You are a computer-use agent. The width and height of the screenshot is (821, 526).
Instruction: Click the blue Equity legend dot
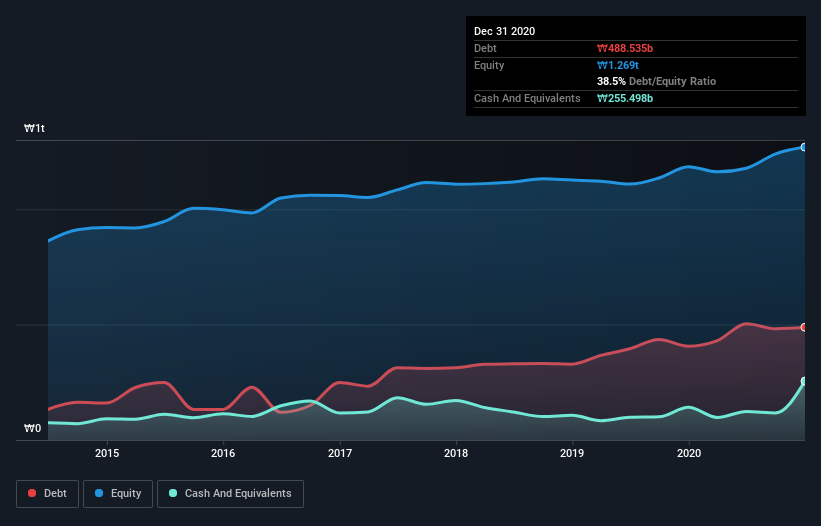[x=99, y=493]
